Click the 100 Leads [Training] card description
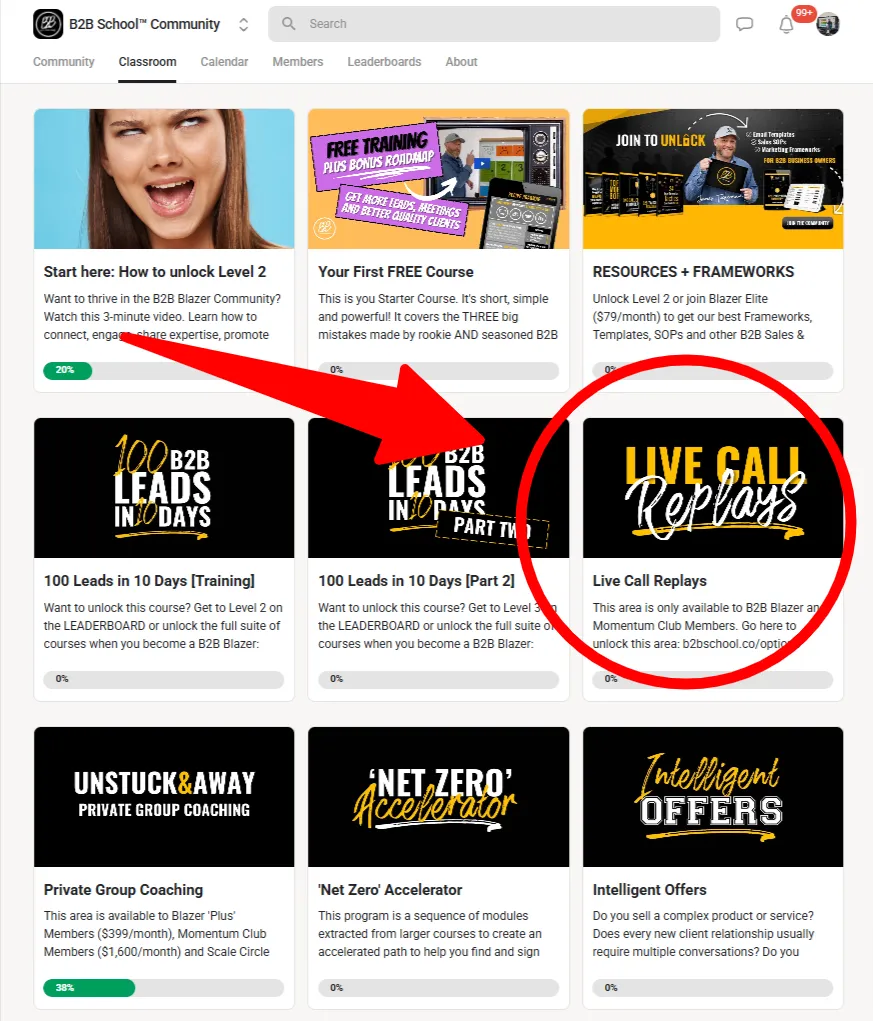 tap(163, 626)
